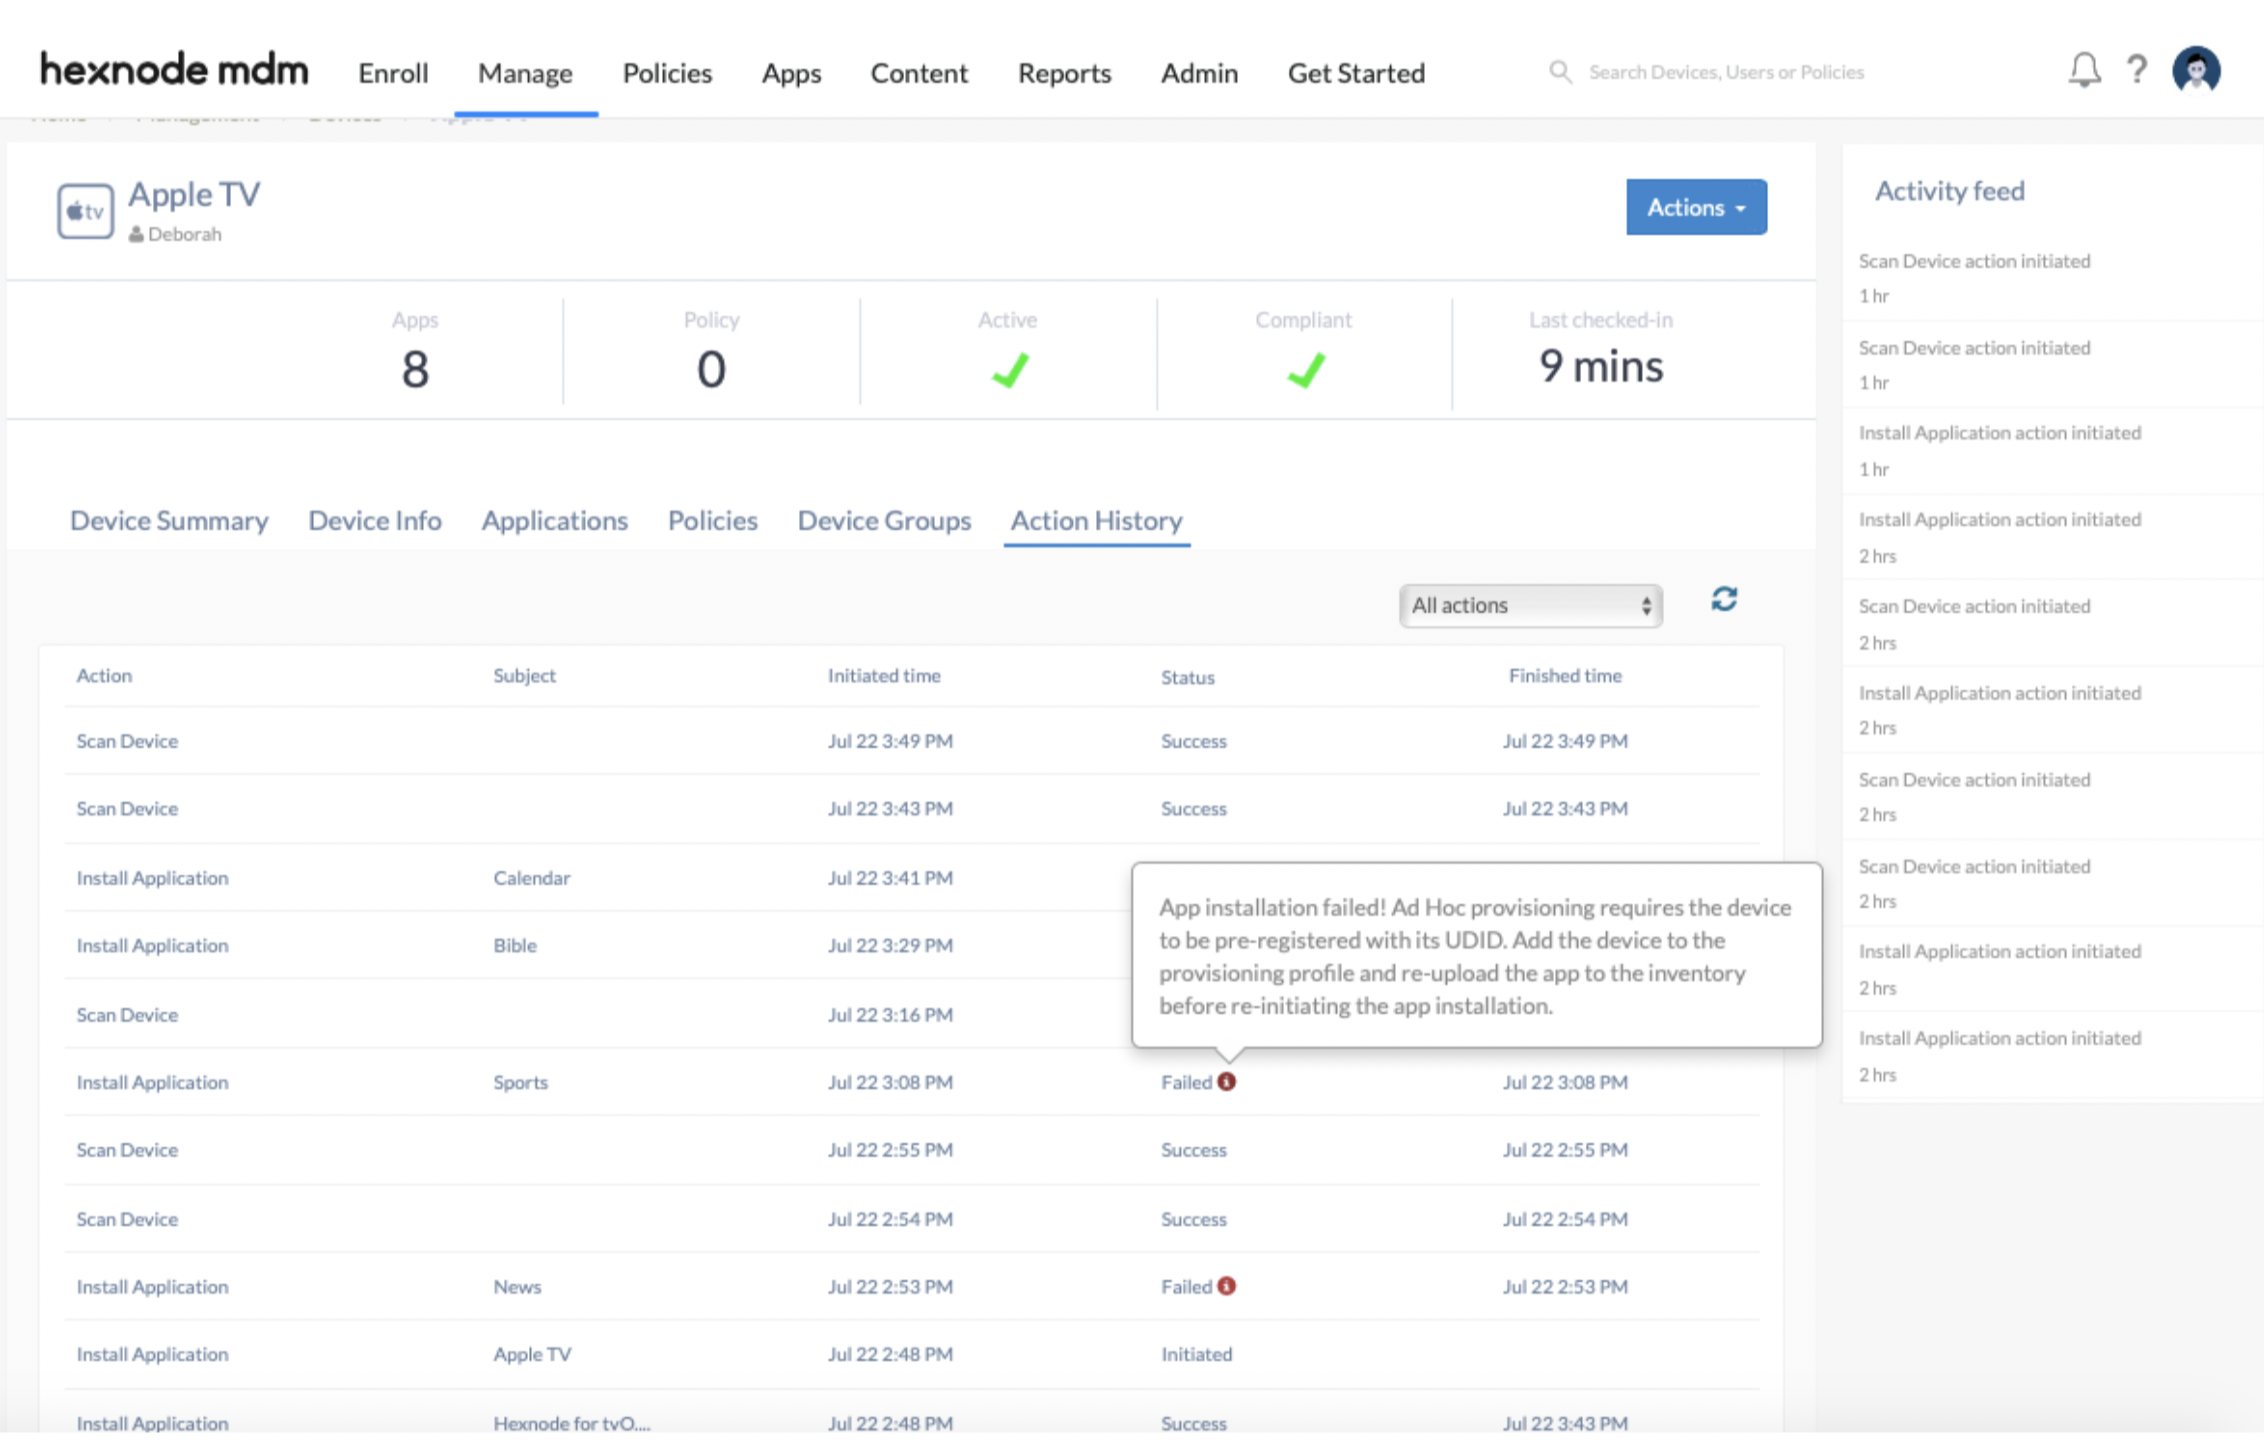
Task: Open the Apps top menu
Action: (791, 73)
